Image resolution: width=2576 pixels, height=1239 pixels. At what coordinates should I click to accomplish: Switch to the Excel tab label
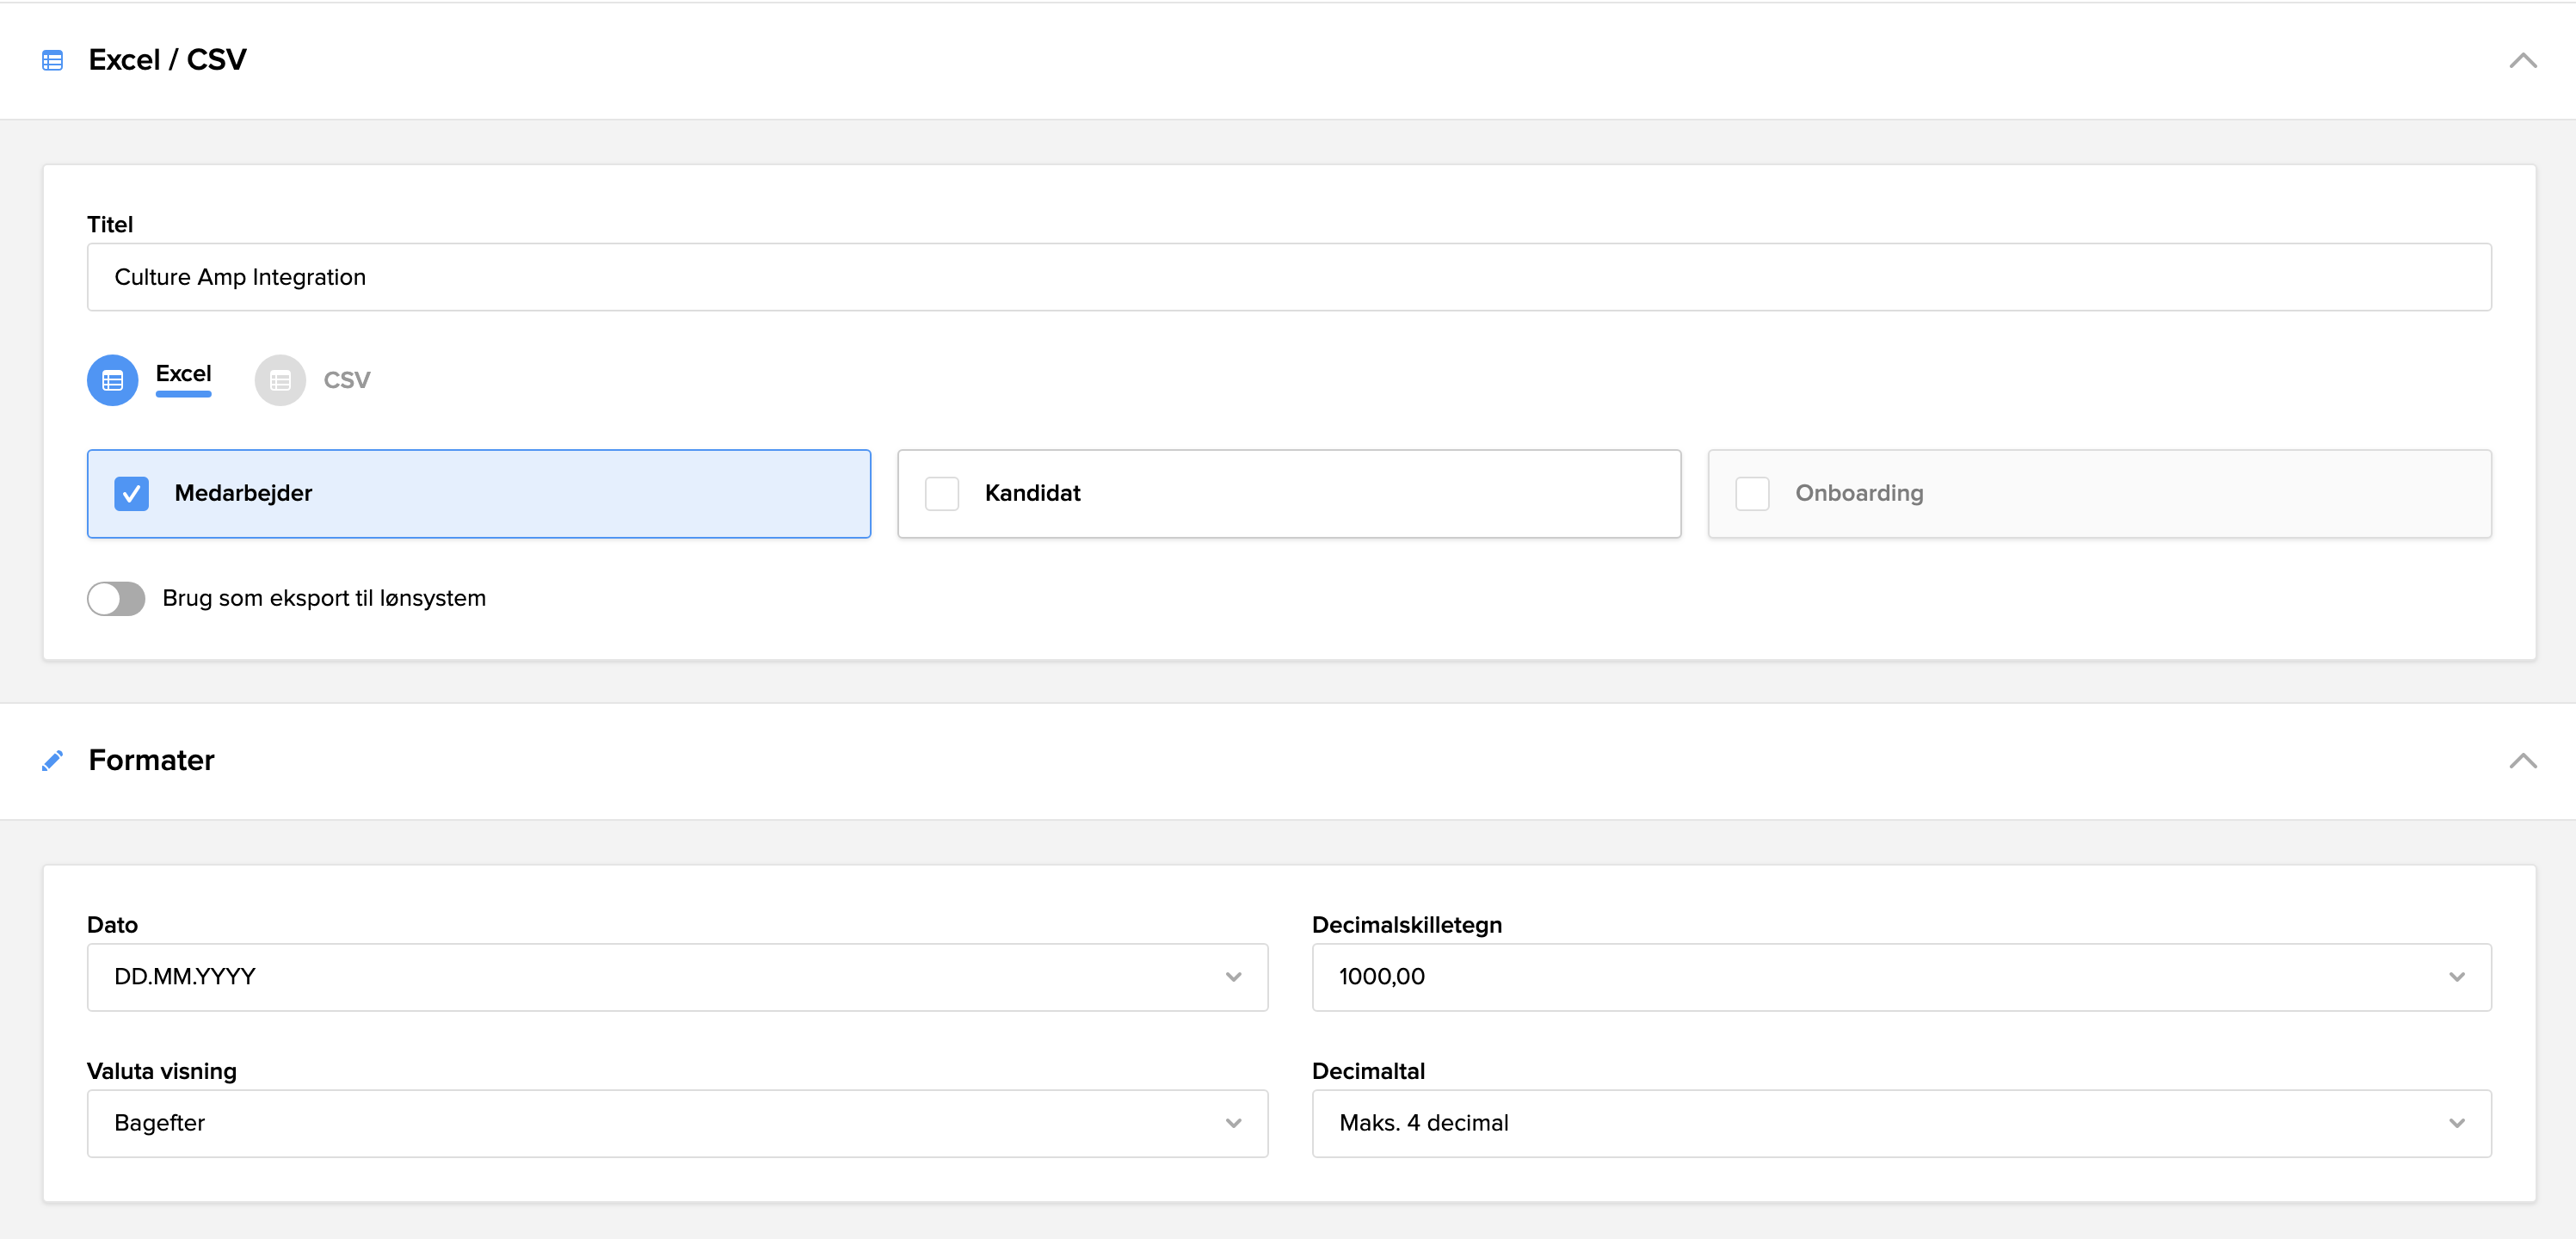(x=183, y=374)
